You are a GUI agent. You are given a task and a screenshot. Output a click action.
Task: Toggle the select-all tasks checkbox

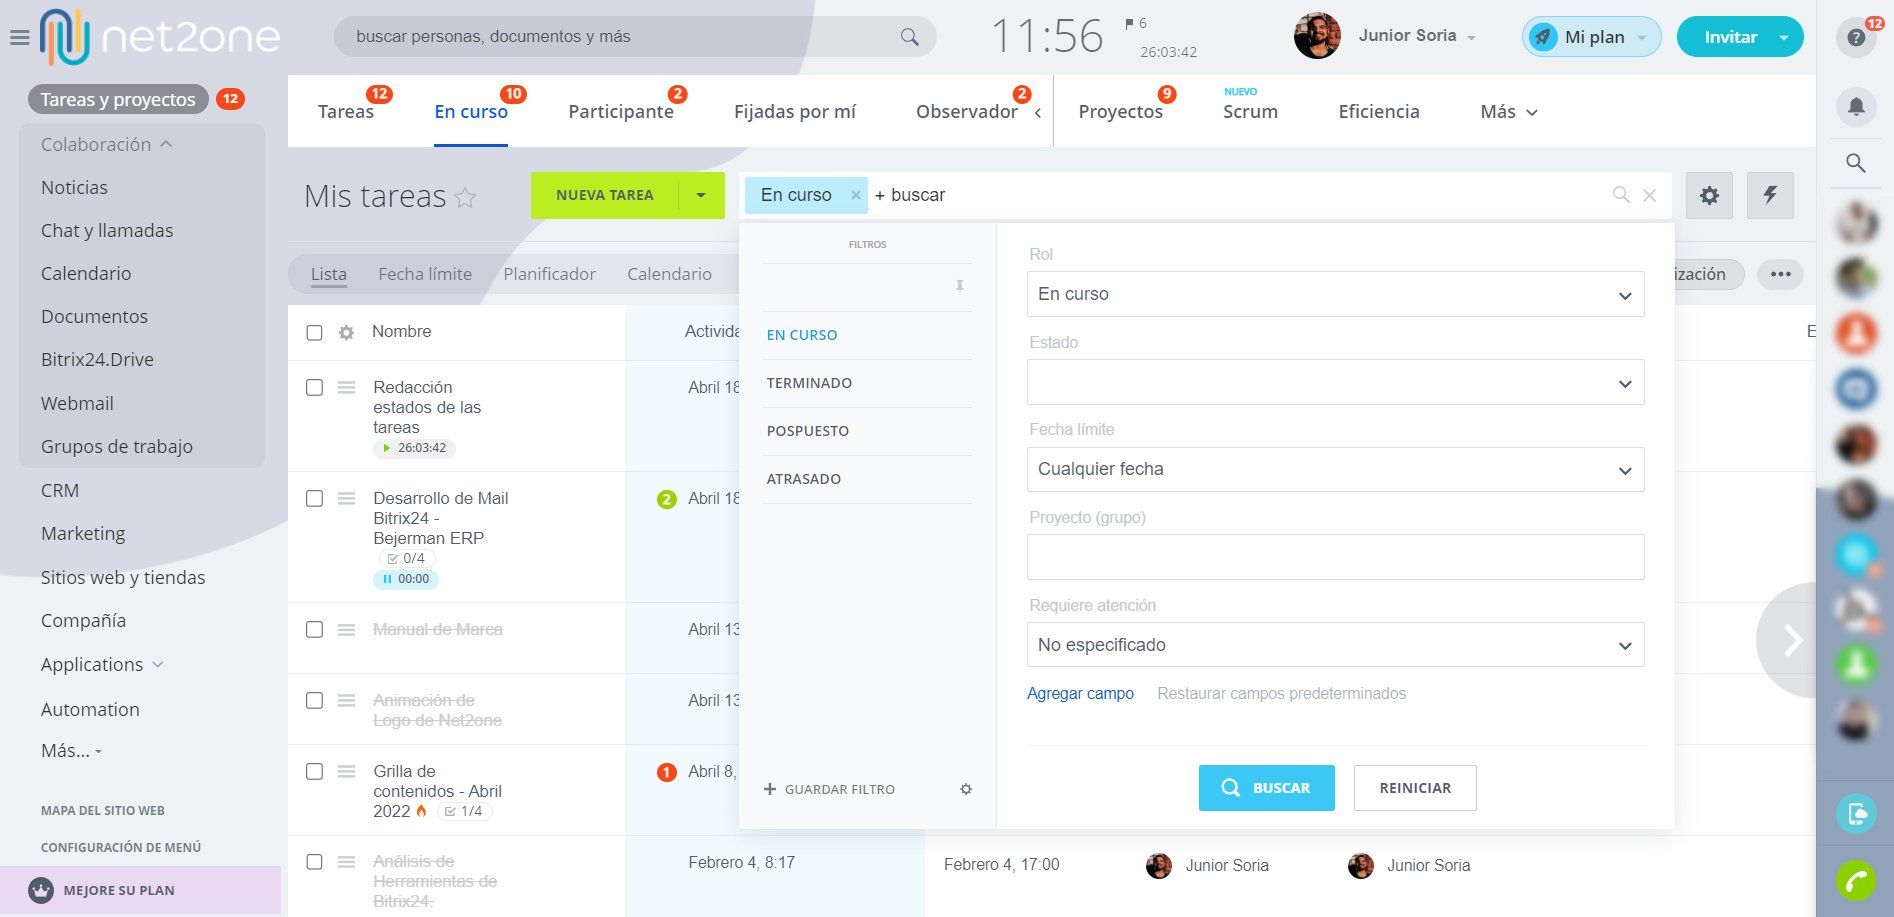314,332
